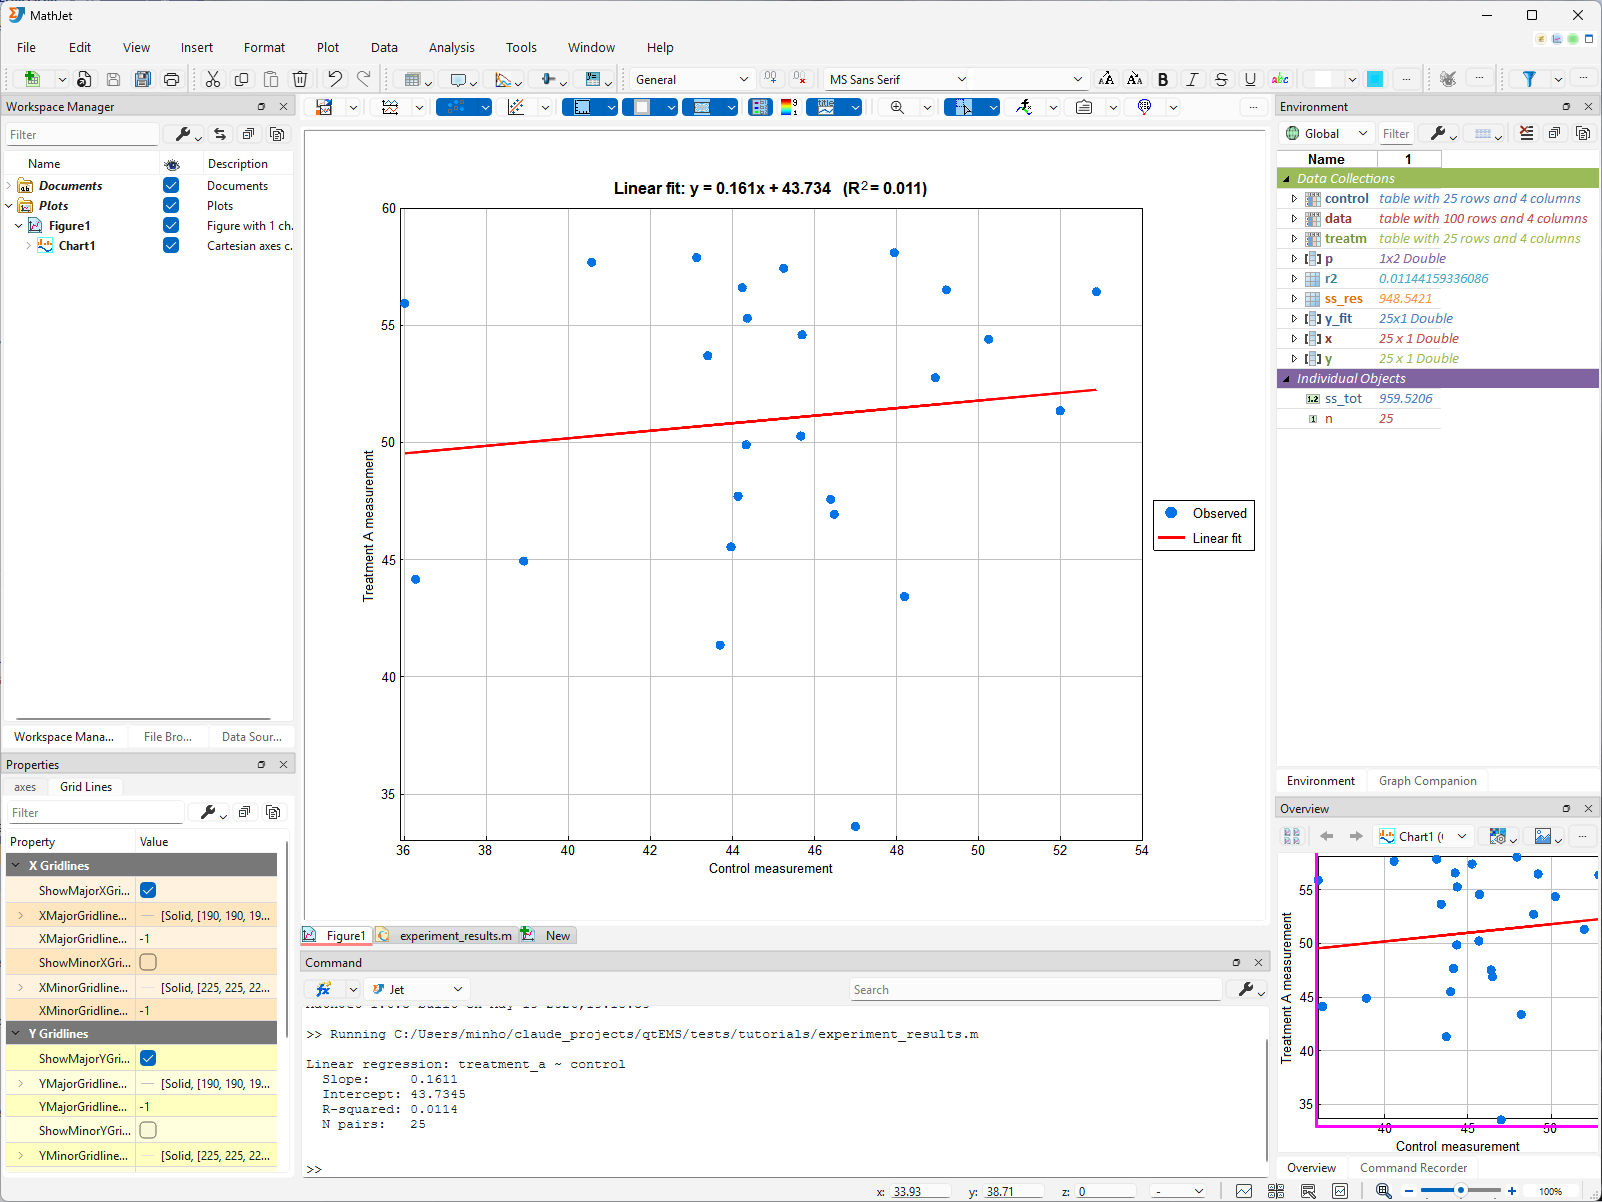
Task: Select r2 variable in Environment list
Action: click(x=1331, y=278)
